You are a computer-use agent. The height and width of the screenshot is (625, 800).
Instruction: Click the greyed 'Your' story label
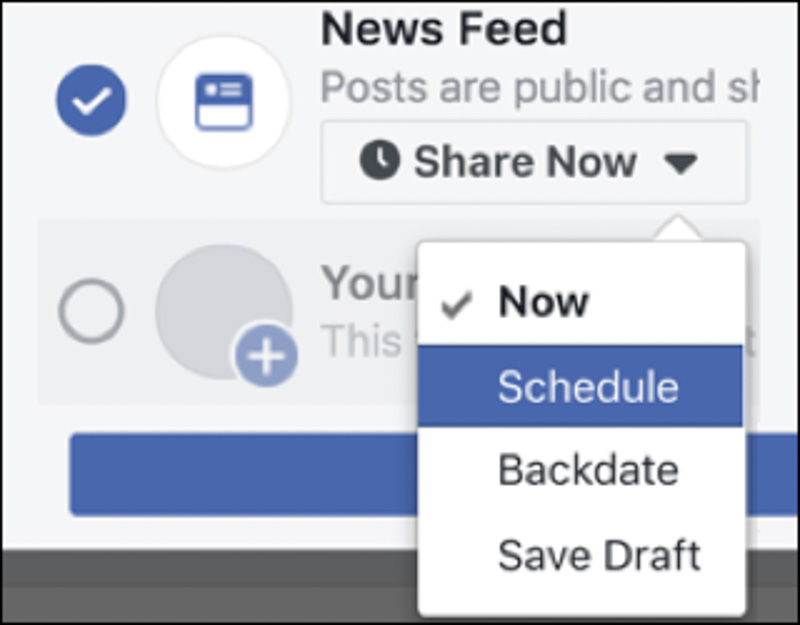(x=367, y=286)
